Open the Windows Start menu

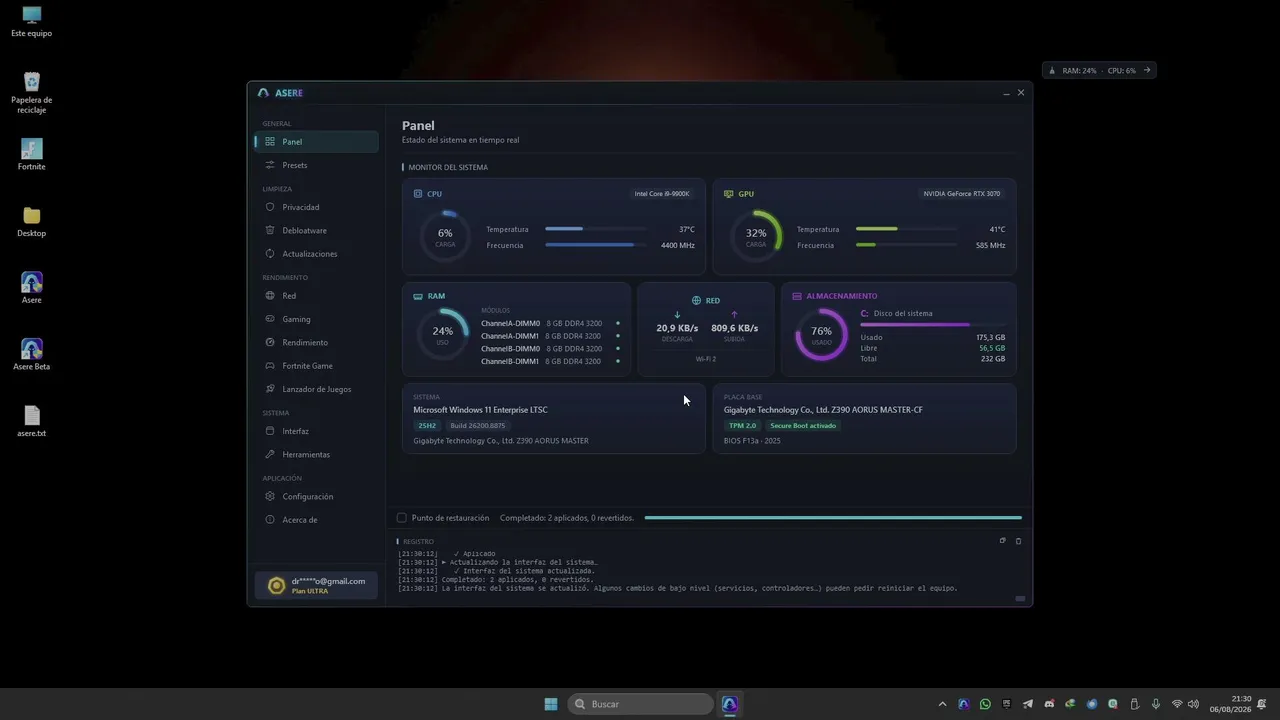pyautogui.click(x=551, y=704)
